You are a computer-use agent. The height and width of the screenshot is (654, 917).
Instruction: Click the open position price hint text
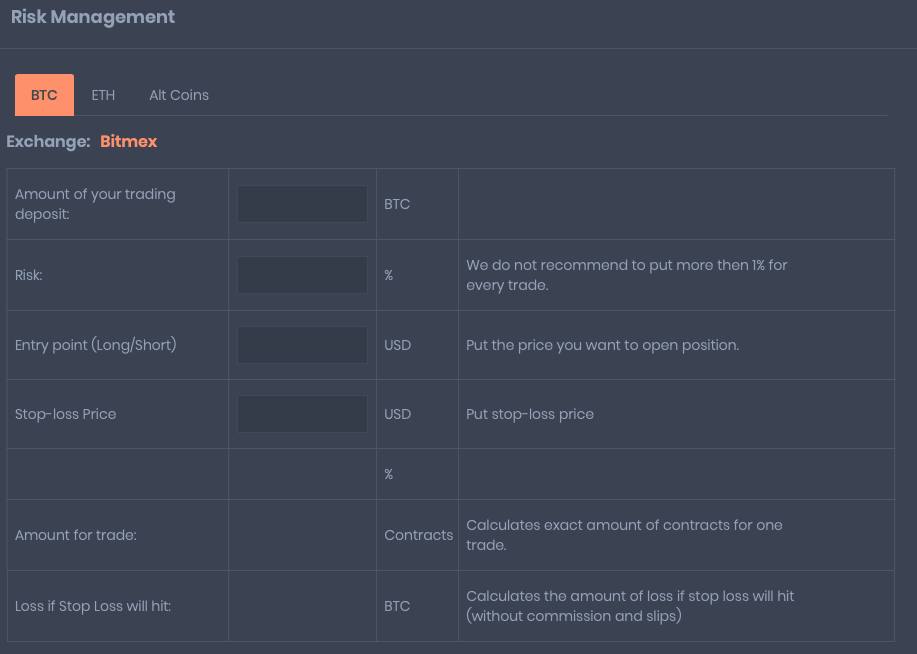click(602, 345)
